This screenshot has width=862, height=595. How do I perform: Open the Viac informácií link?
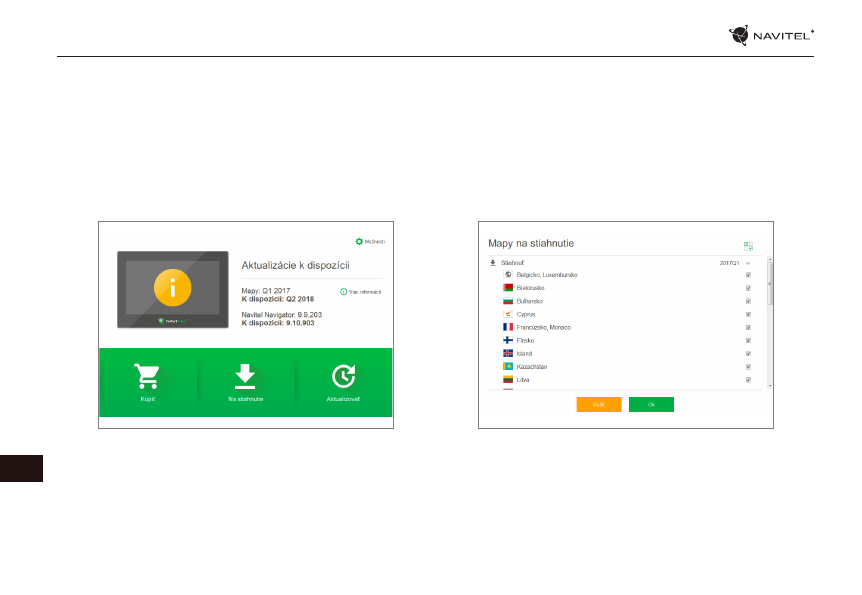361,292
